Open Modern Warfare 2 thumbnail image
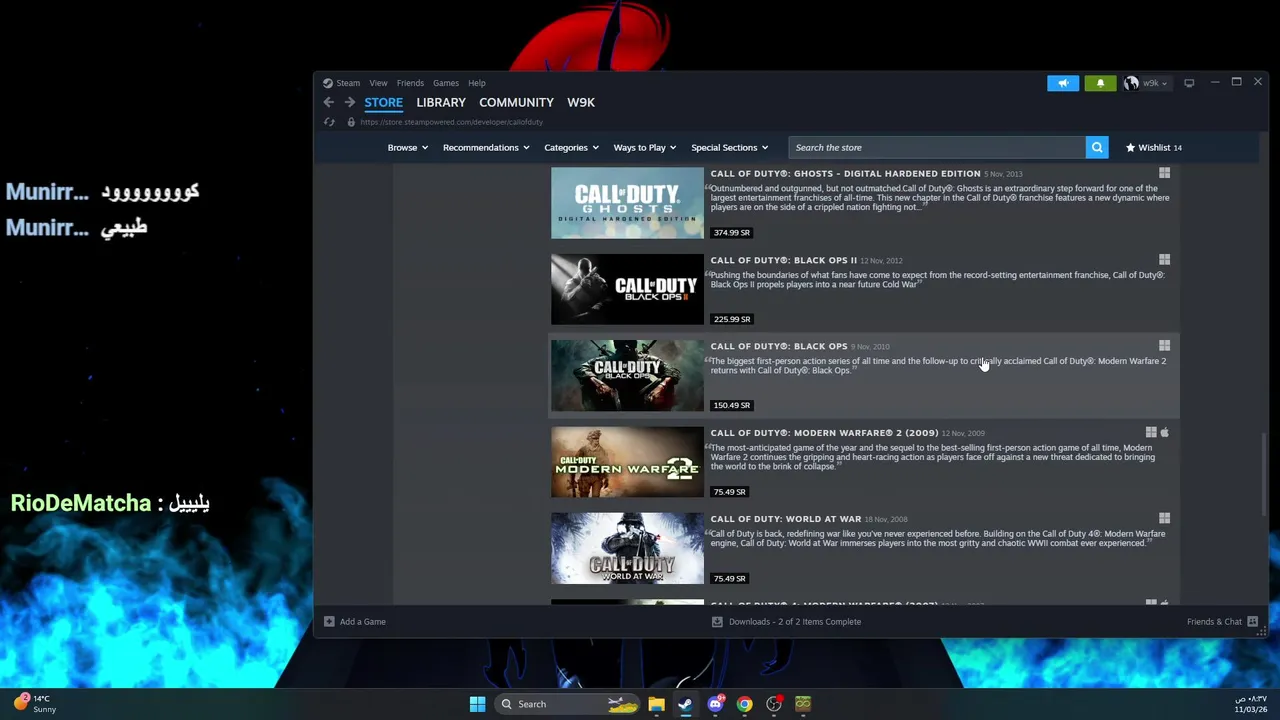 tap(627, 462)
